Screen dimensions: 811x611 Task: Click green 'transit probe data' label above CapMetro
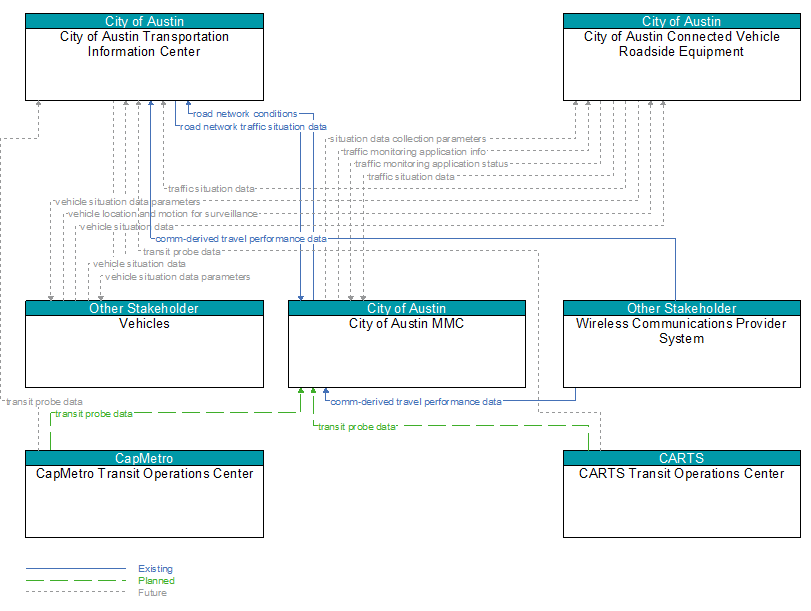[x=94, y=414]
